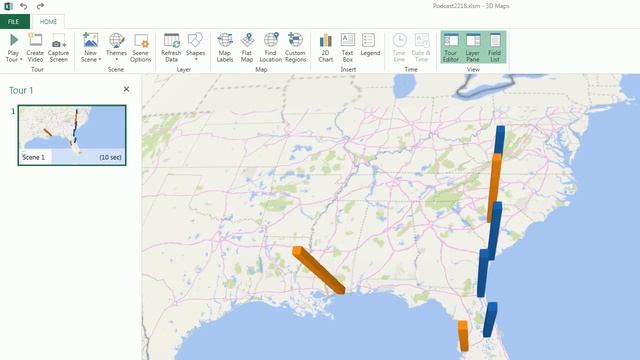Toggle the Layer Pane

point(473,48)
